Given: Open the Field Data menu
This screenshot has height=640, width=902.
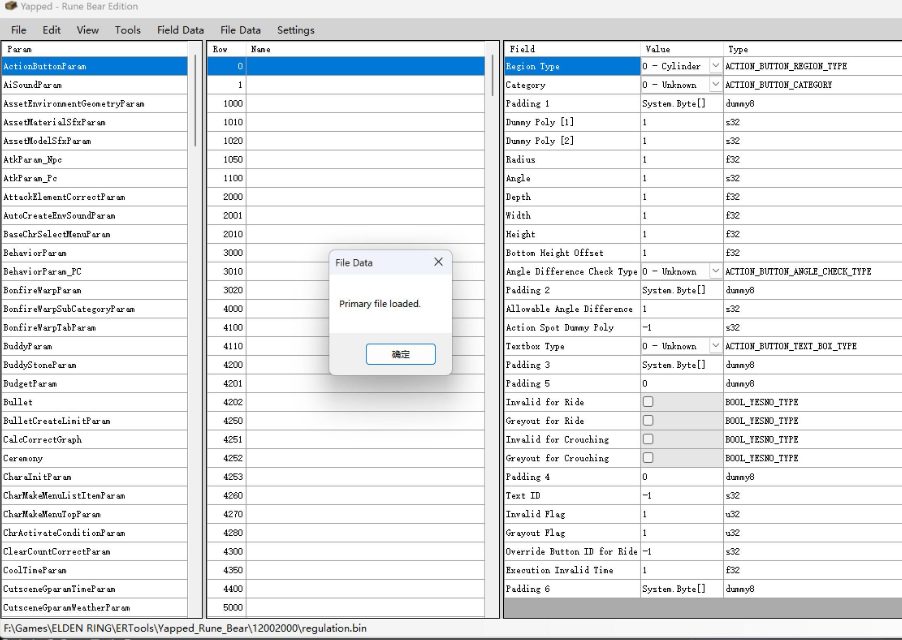Looking at the screenshot, I should pos(180,30).
